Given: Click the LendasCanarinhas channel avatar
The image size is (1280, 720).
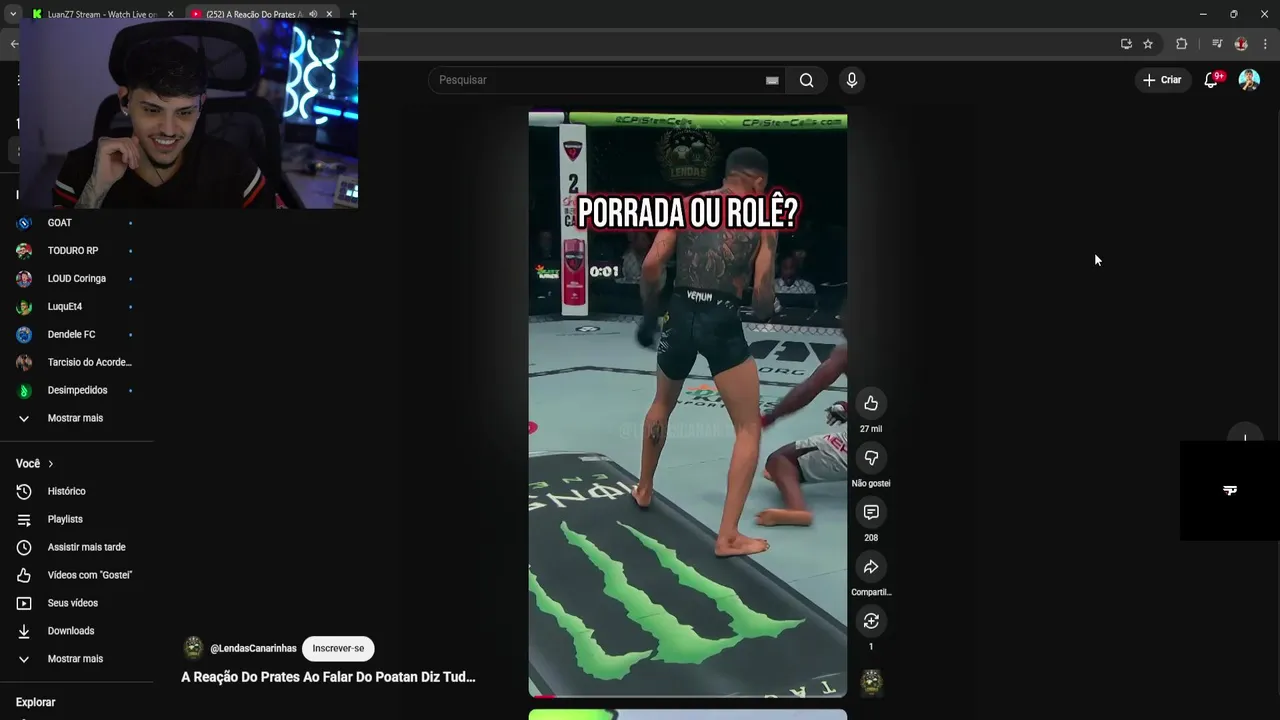Looking at the screenshot, I should pyautogui.click(x=193, y=648).
